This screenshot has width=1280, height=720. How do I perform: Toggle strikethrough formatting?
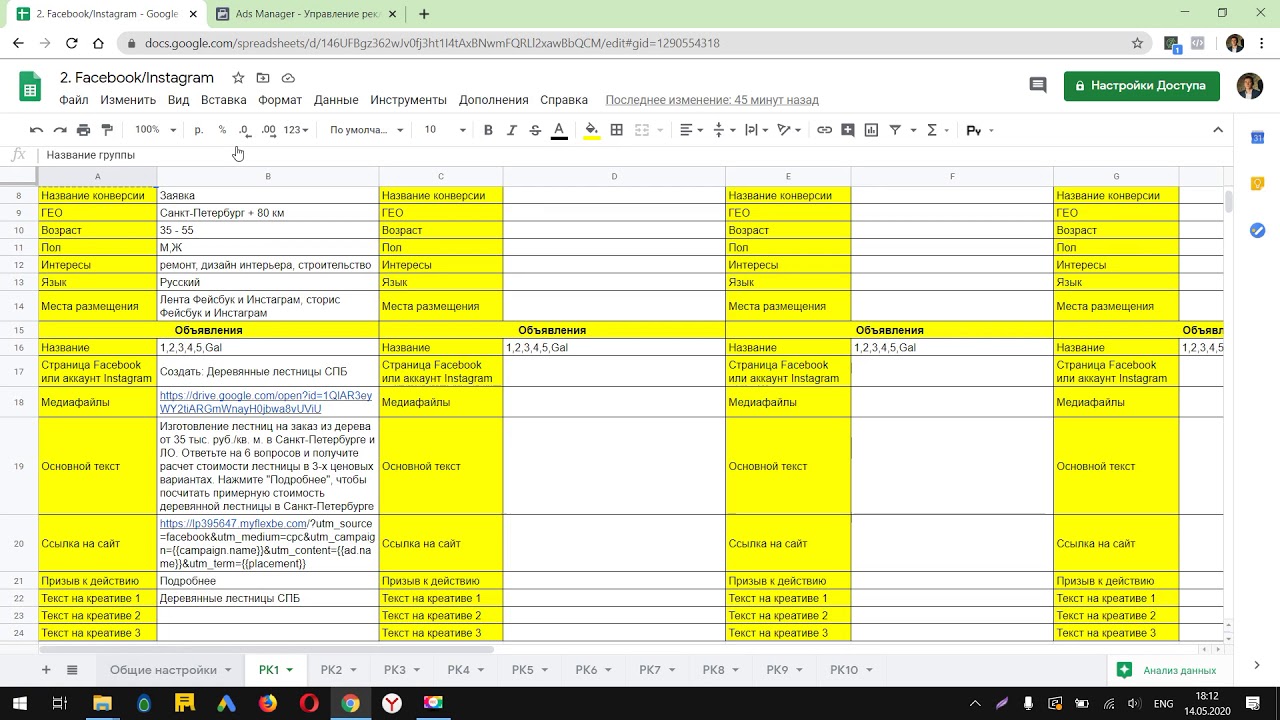tap(535, 130)
